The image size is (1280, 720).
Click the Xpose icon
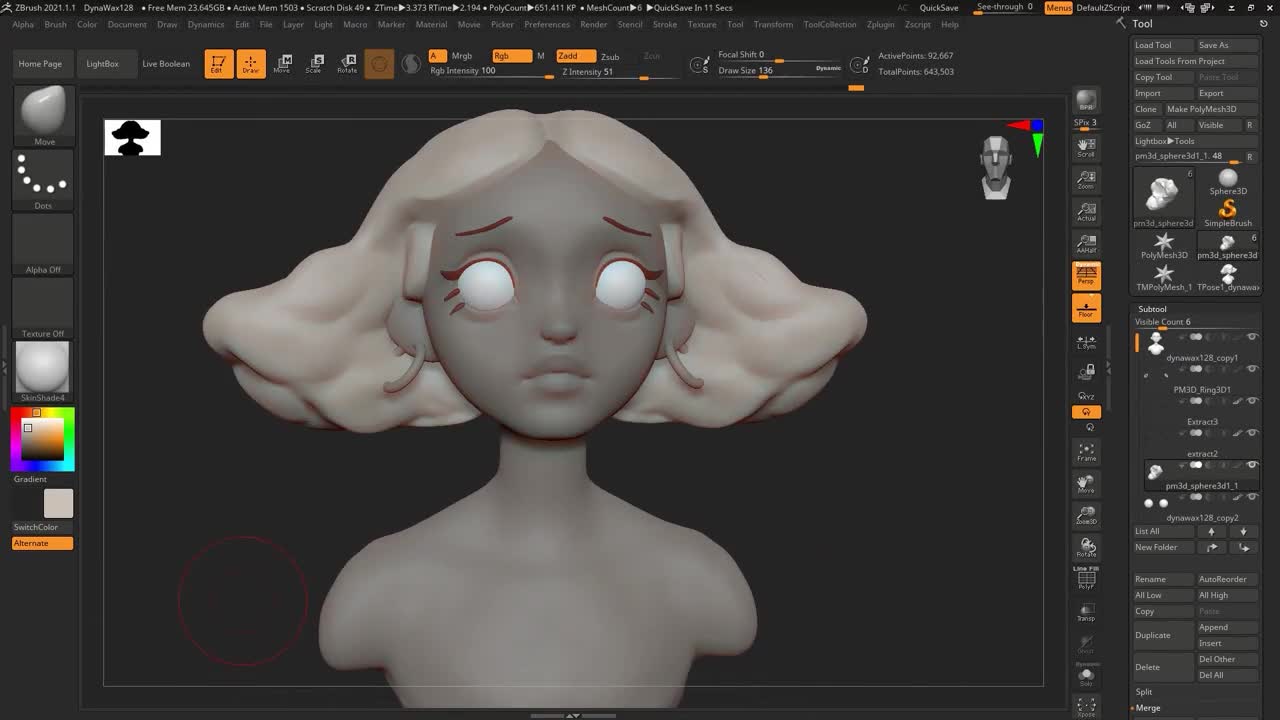[1086, 707]
